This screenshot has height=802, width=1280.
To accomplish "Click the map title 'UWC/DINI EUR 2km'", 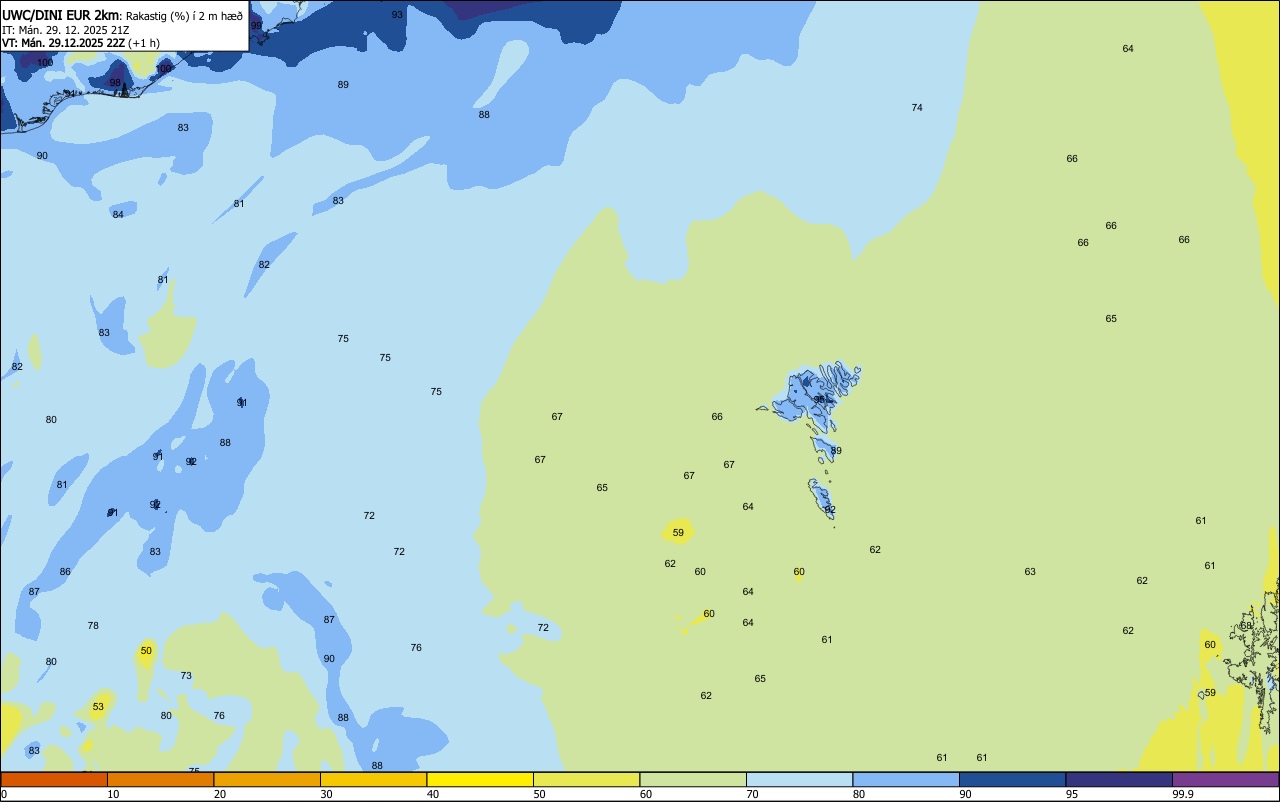I will coord(61,15).
